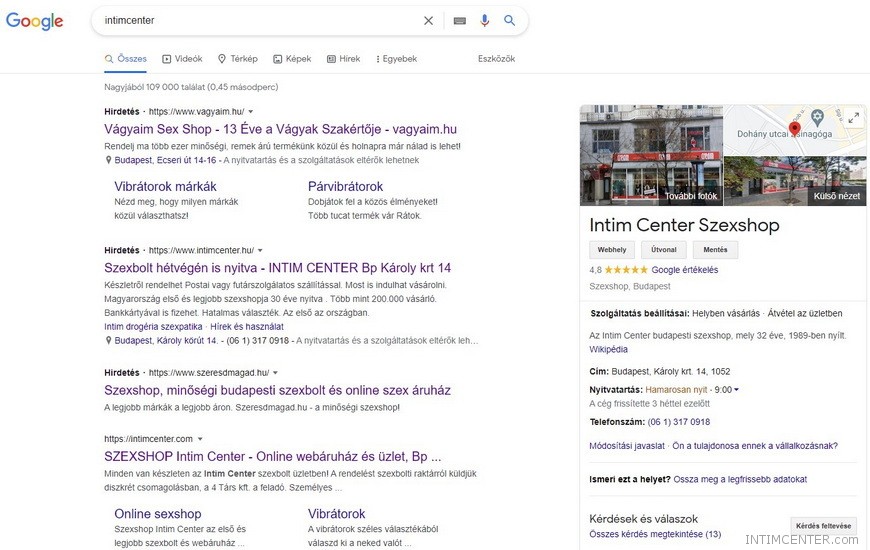Viewport: 870px width, 550px height.
Task: Open dropdown arrow beside vagyaim.hu ad URL
Action: pos(251,111)
